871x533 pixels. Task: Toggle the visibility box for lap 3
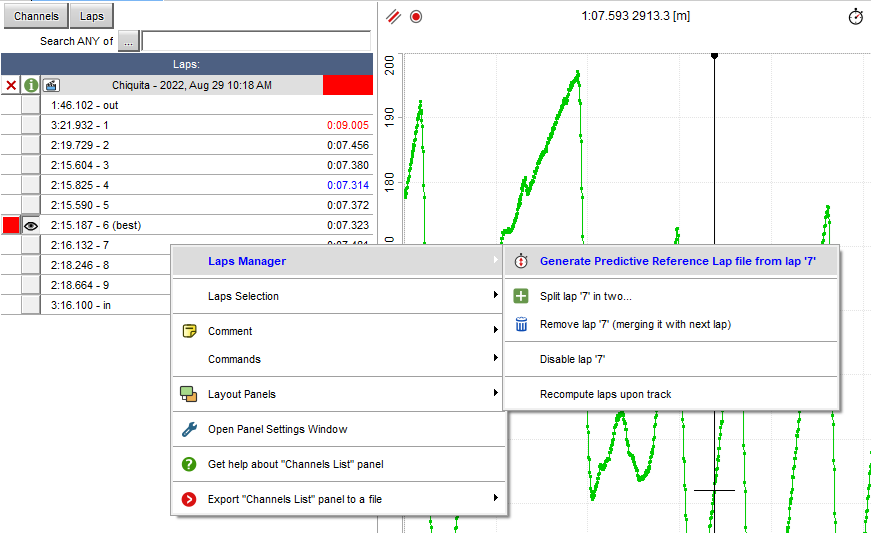31,165
